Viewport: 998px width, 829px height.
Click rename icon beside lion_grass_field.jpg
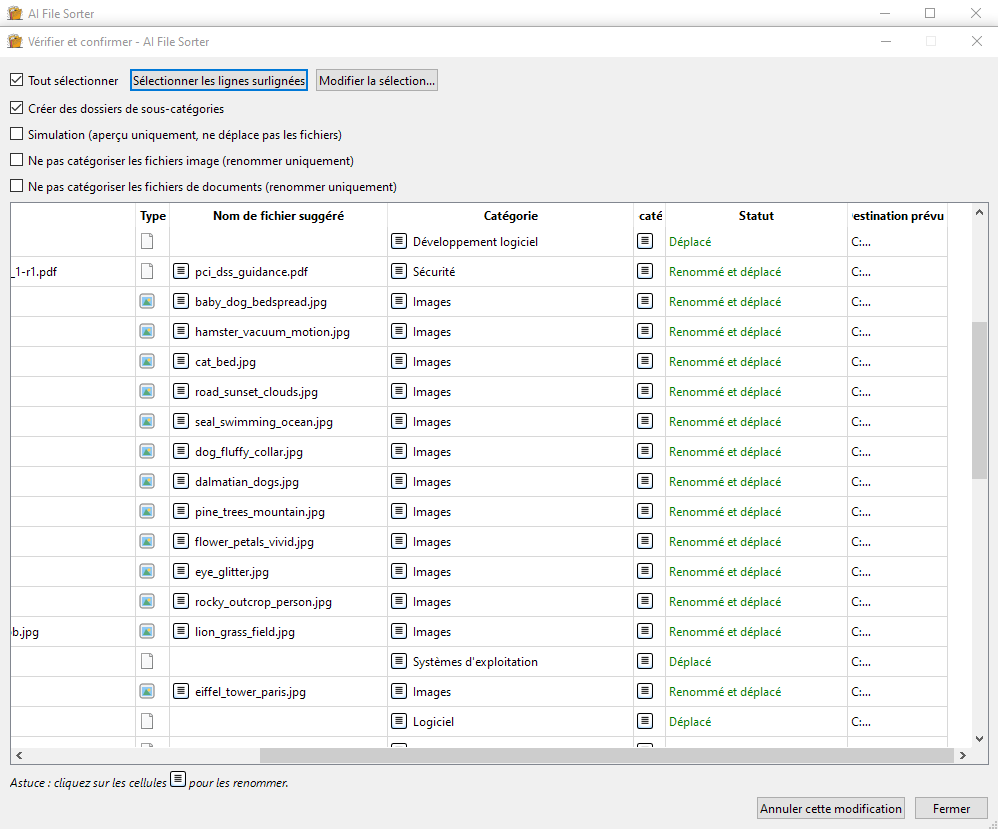pos(181,631)
